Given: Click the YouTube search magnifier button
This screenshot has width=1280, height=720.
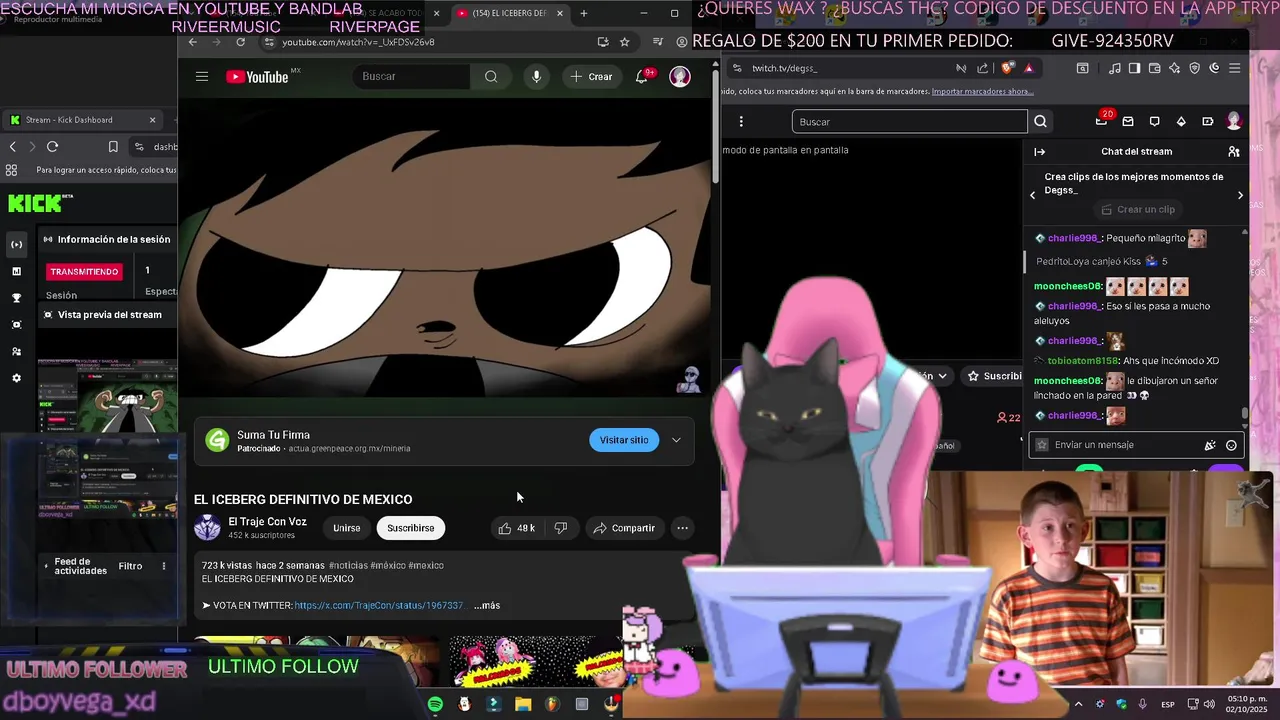Looking at the screenshot, I should point(491,76).
